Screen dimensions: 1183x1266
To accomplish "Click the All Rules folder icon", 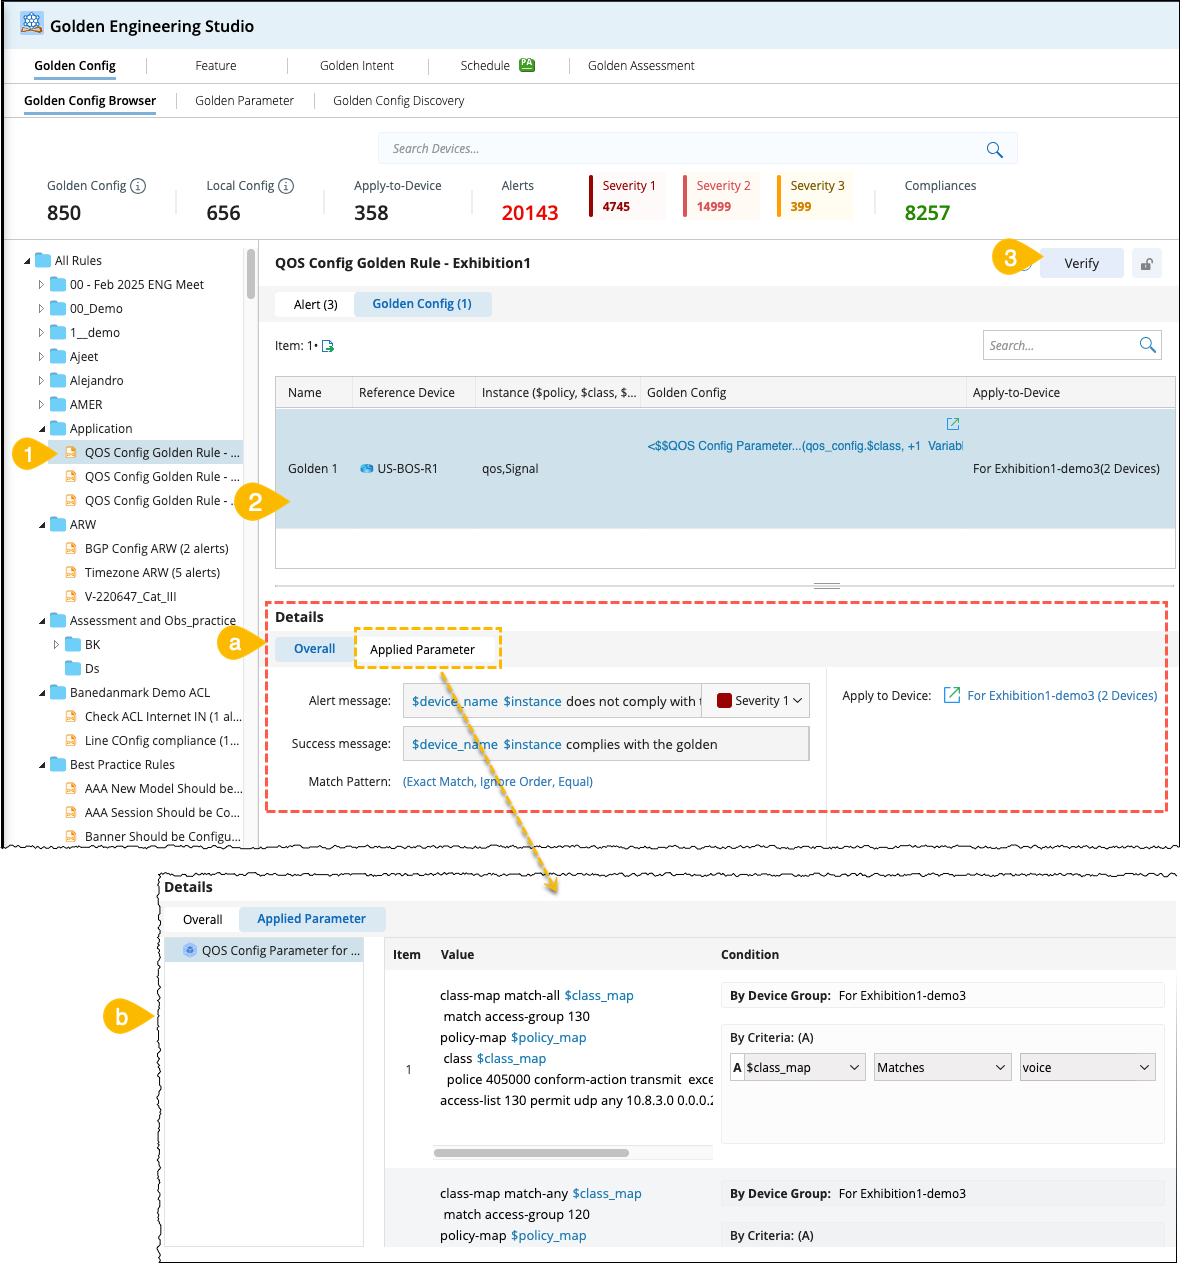I will pos(43,260).
